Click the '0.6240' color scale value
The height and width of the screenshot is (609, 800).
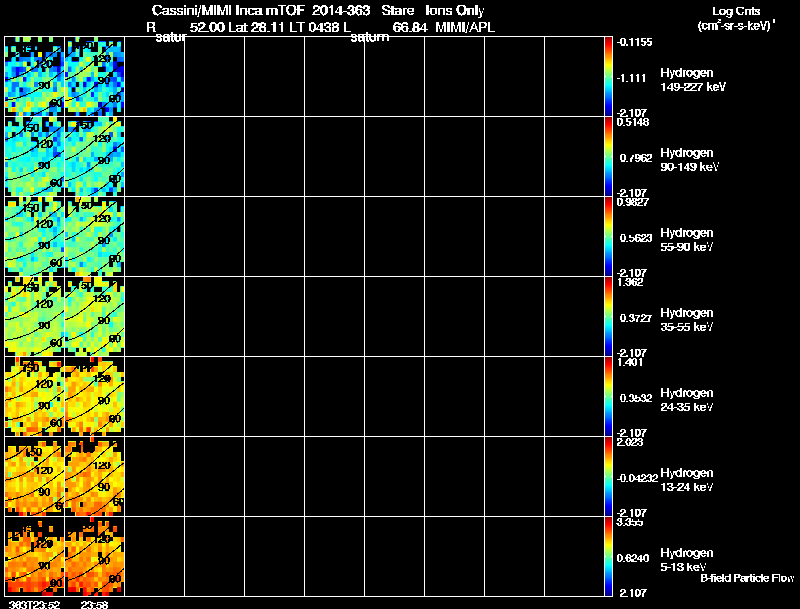point(633,559)
